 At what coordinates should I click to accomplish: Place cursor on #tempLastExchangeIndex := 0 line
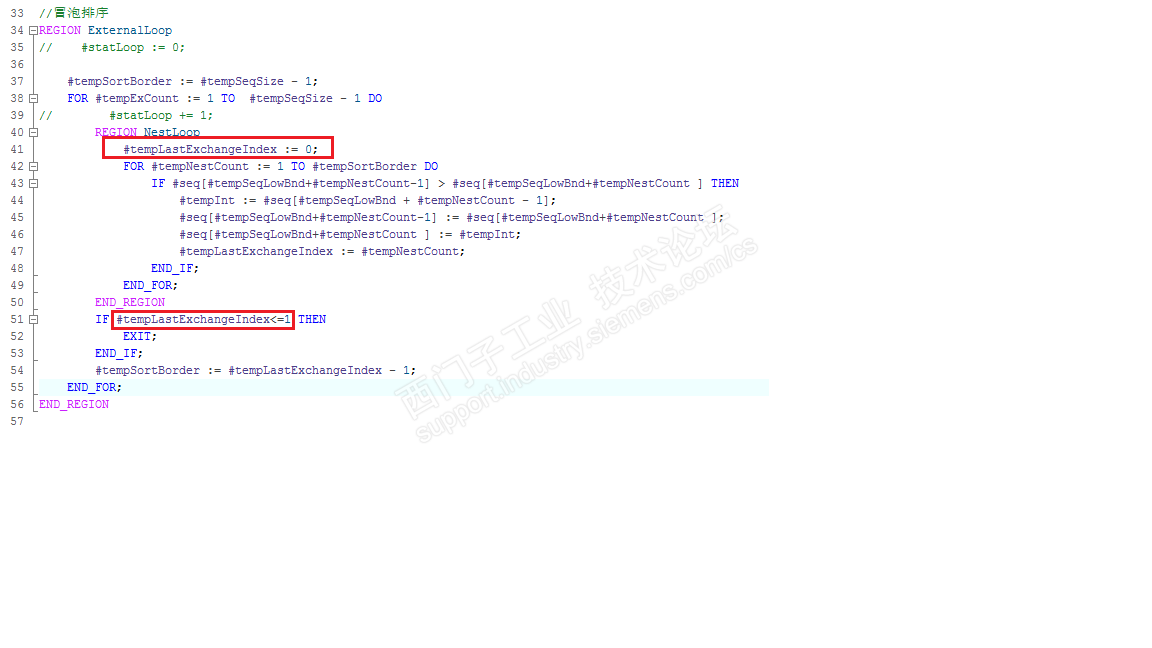(220, 149)
